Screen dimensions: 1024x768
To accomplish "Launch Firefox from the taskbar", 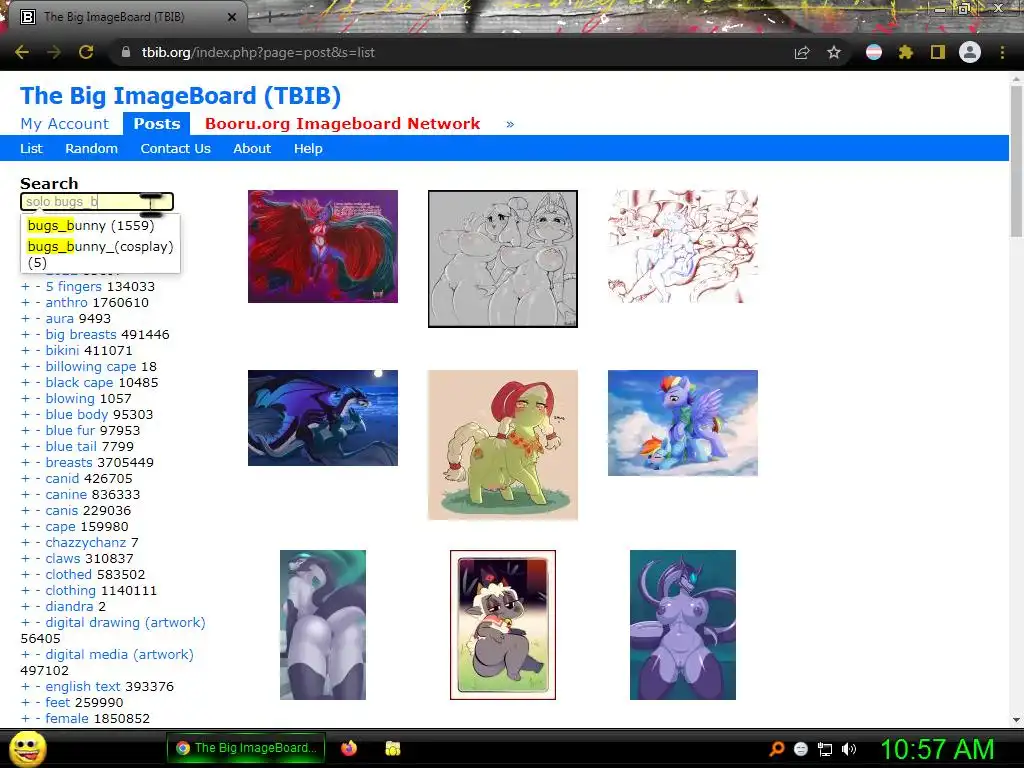I will (x=349, y=748).
